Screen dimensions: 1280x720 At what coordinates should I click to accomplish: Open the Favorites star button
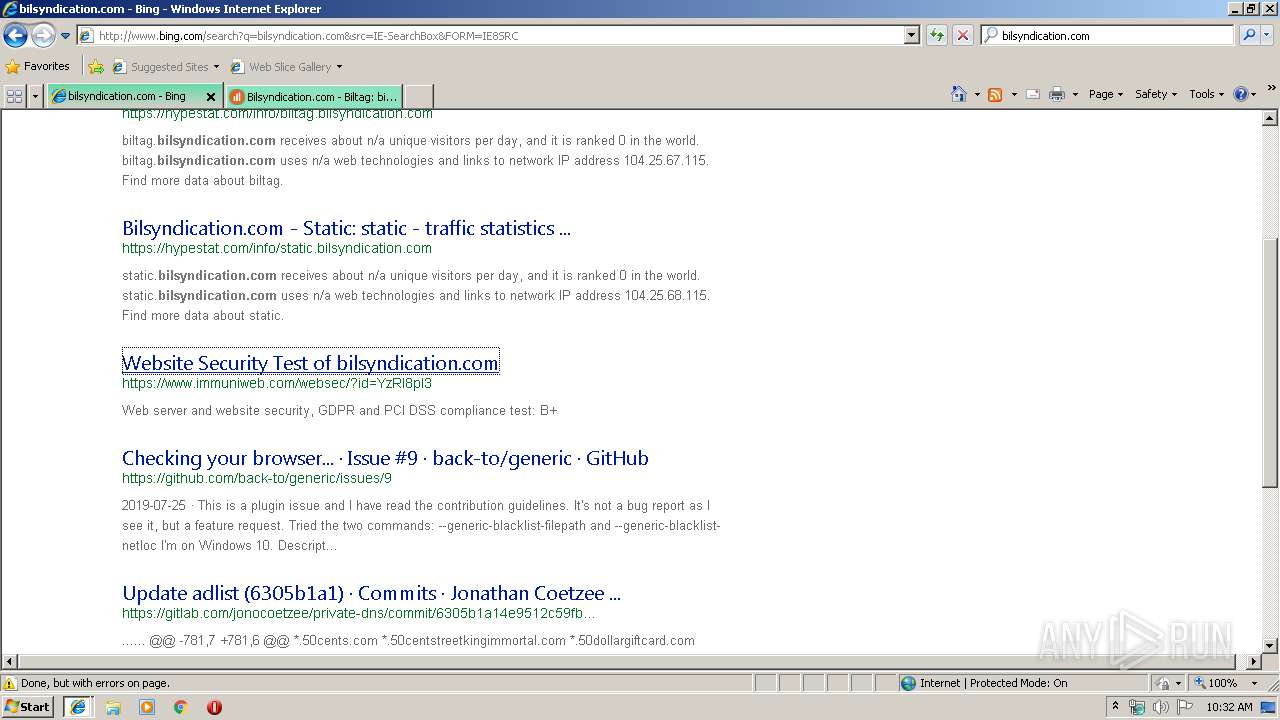[38, 66]
